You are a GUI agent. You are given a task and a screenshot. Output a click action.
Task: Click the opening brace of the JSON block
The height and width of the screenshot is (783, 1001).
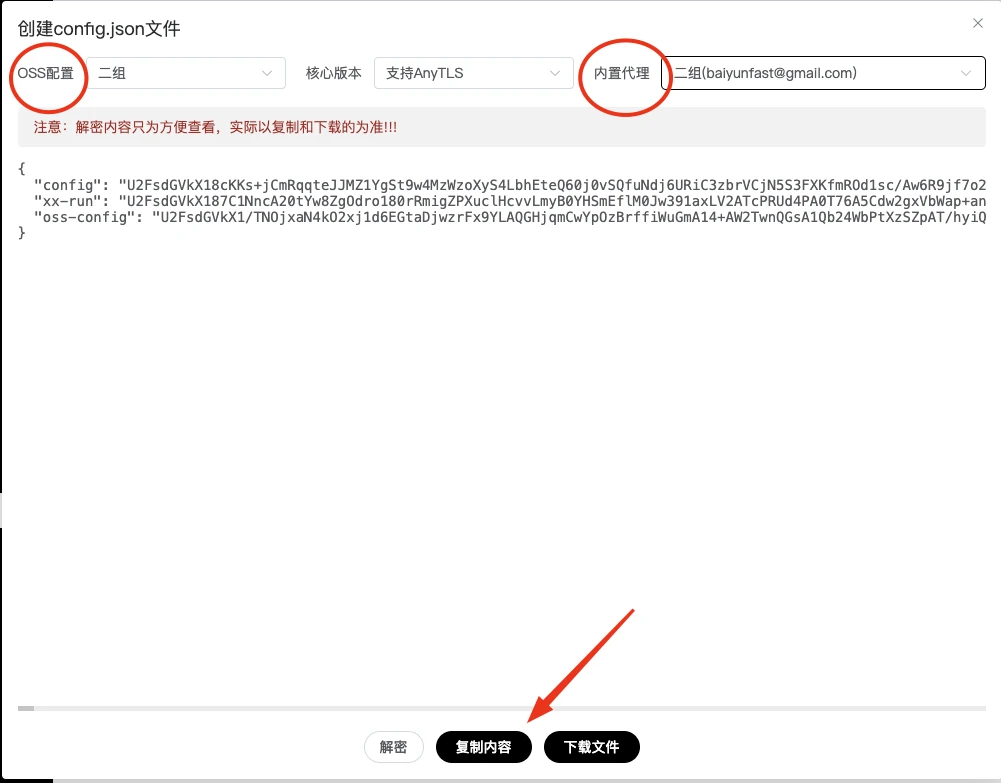coord(21,168)
